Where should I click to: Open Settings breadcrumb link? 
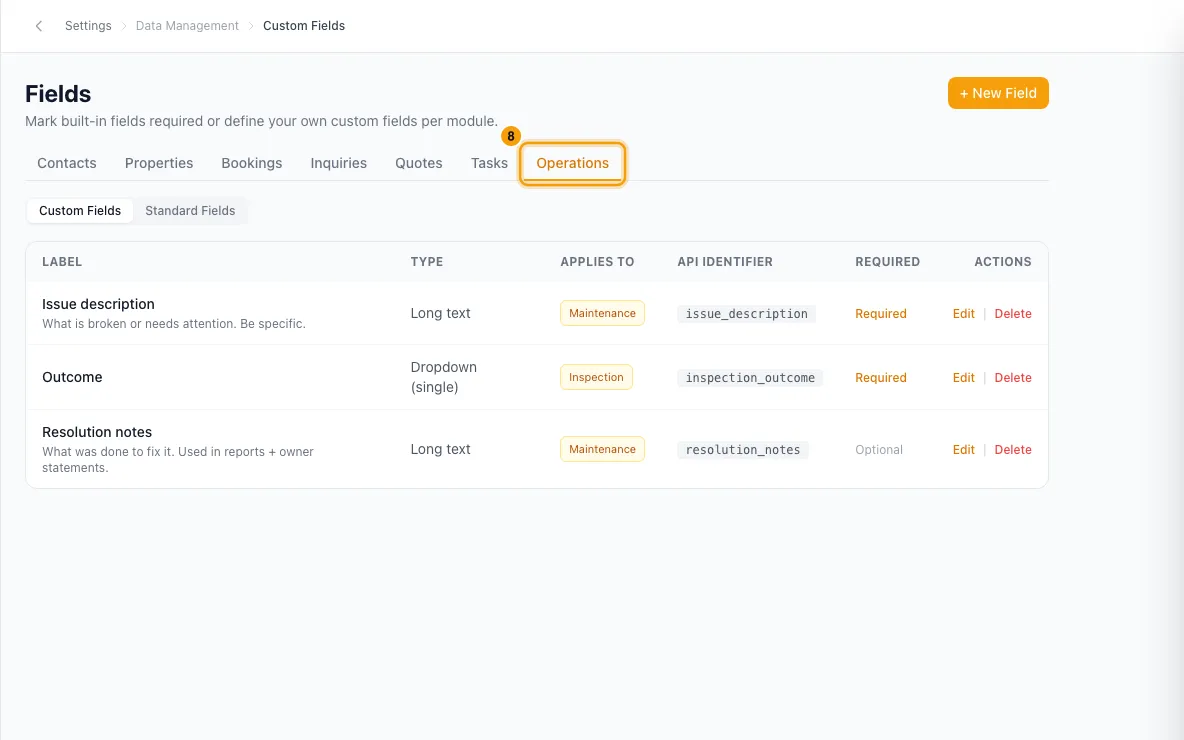(x=88, y=26)
